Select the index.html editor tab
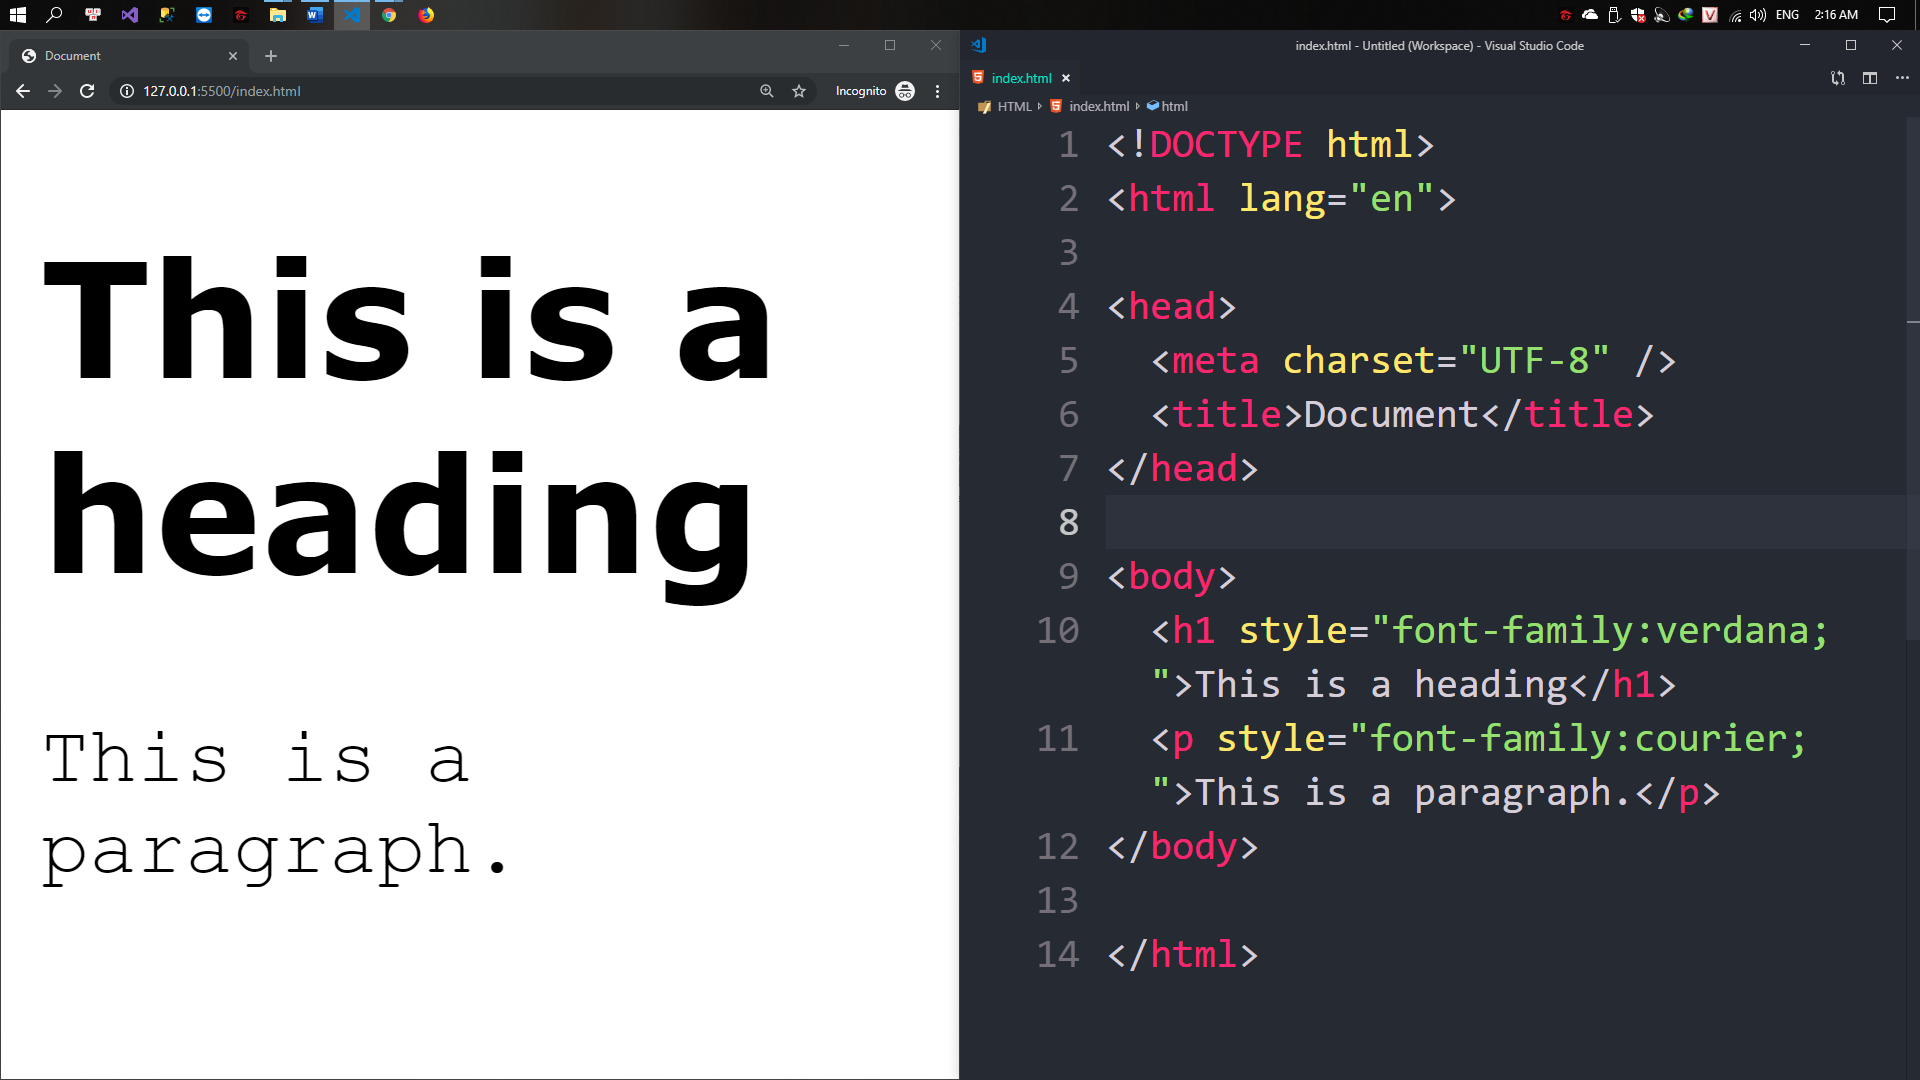Screen dimensions: 1920x1080 (x=1020, y=78)
